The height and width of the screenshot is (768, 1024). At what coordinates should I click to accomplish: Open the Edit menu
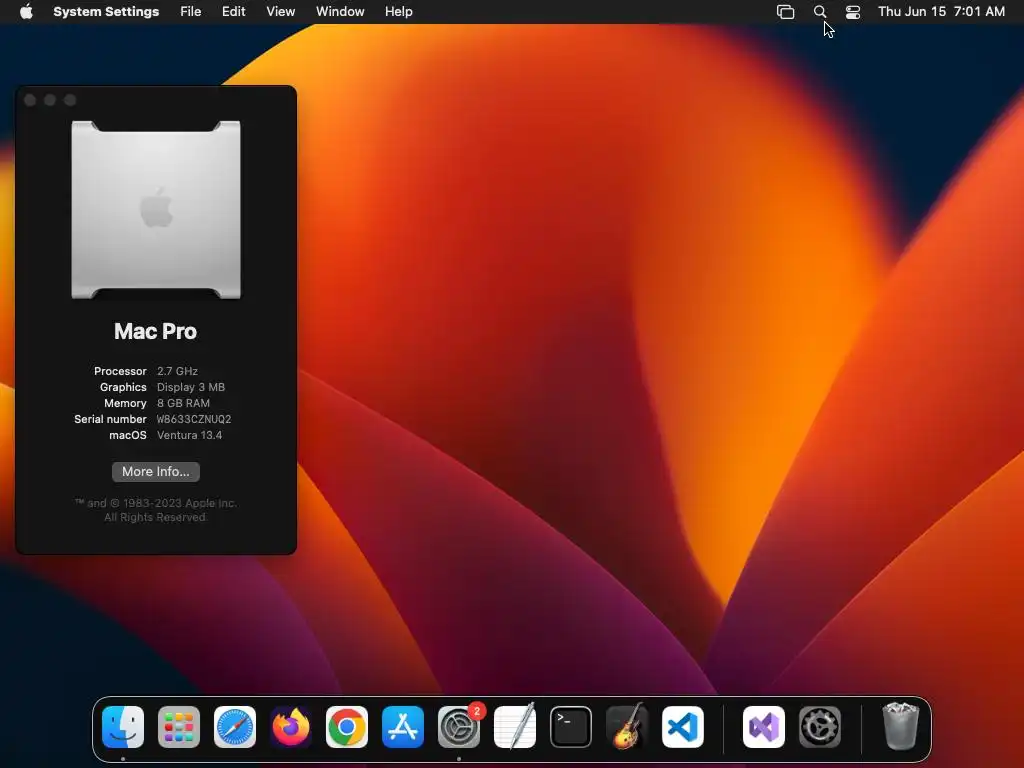point(233,11)
